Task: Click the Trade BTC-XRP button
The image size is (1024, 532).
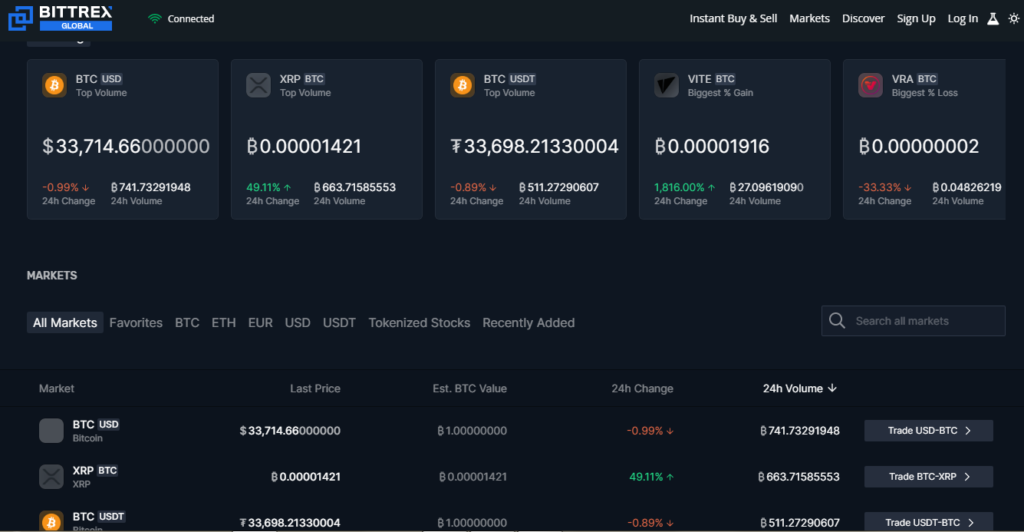Action: pyautogui.click(x=929, y=477)
